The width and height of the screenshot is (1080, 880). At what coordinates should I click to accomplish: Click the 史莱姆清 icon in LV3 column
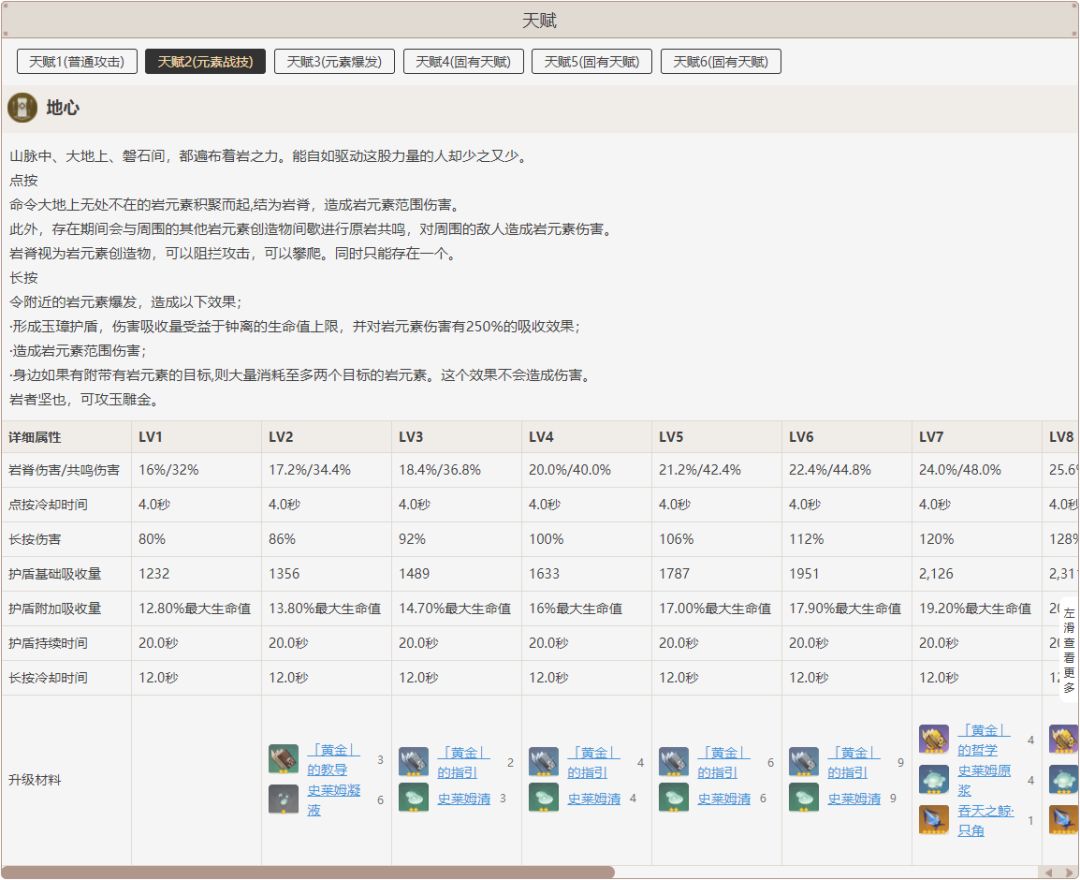point(413,797)
